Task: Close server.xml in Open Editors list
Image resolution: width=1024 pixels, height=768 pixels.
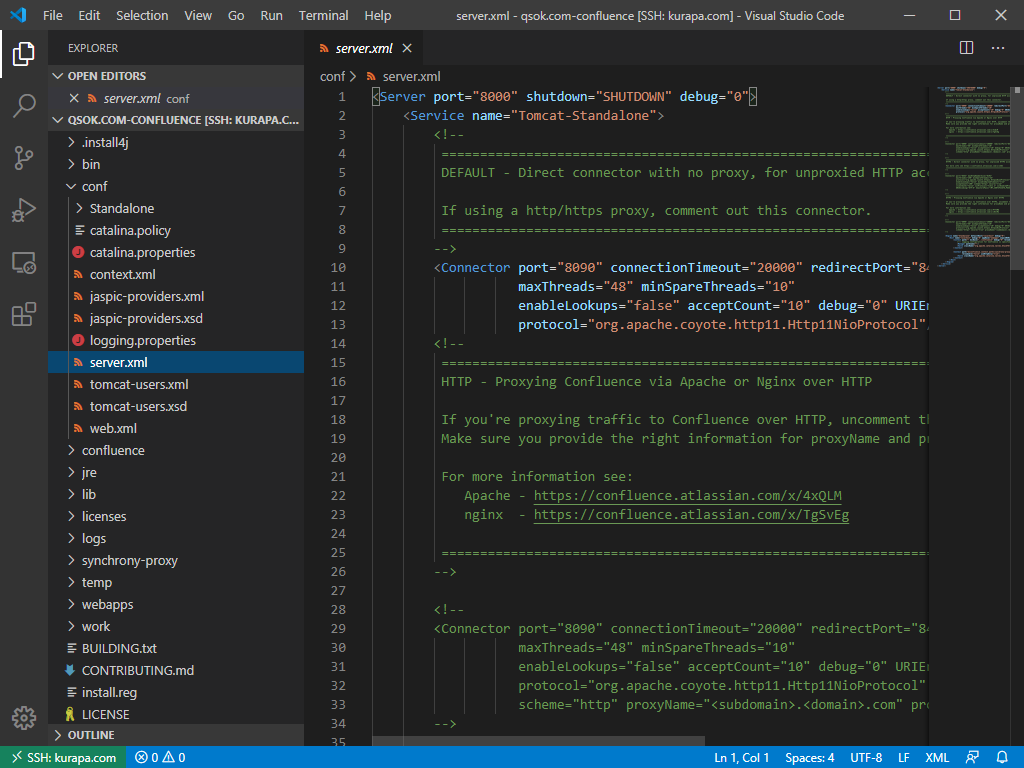Action: pyautogui.click(x=73, y=98)
